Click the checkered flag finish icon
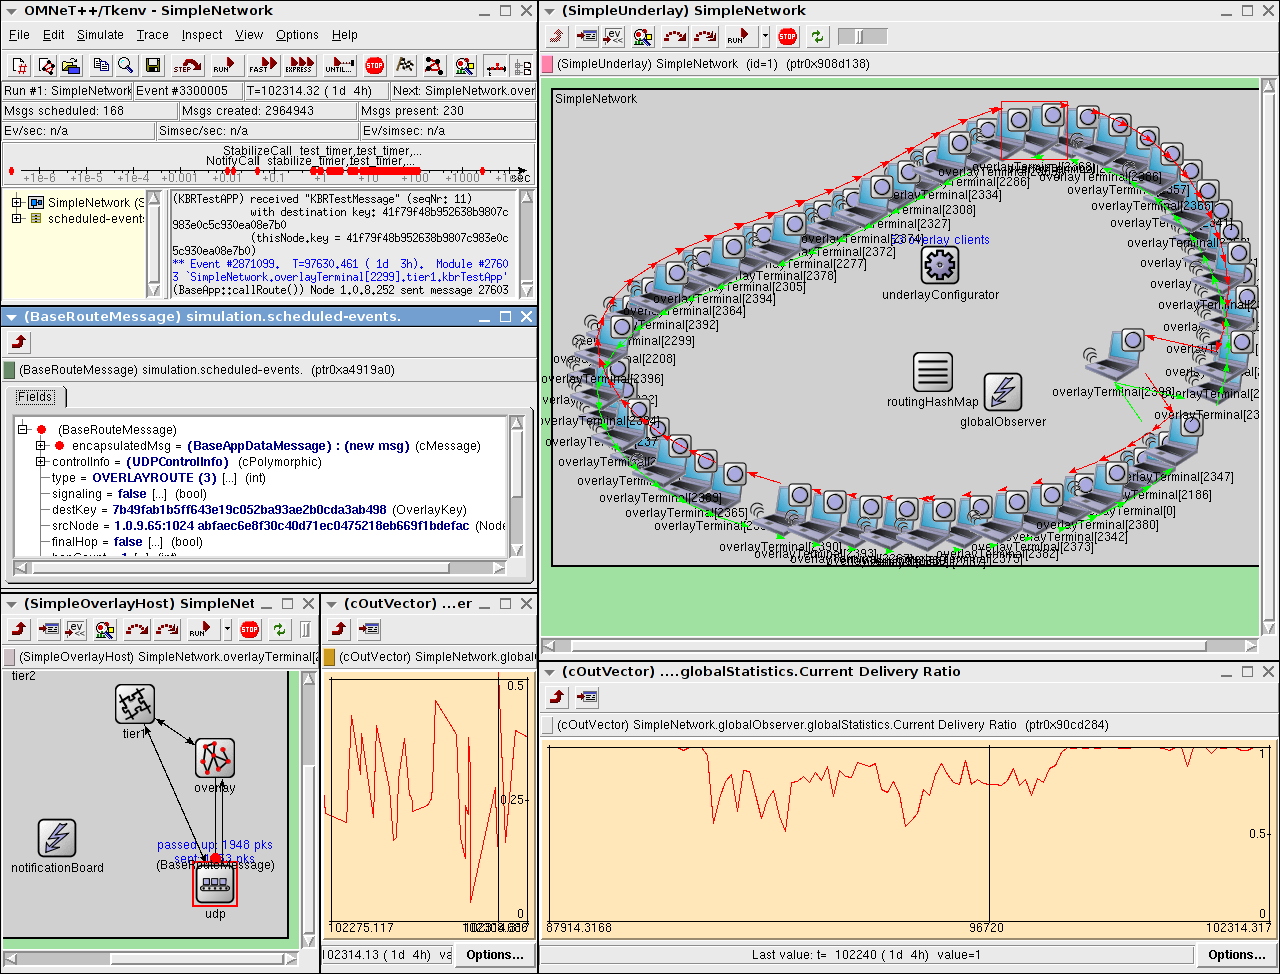 point(405,66)
